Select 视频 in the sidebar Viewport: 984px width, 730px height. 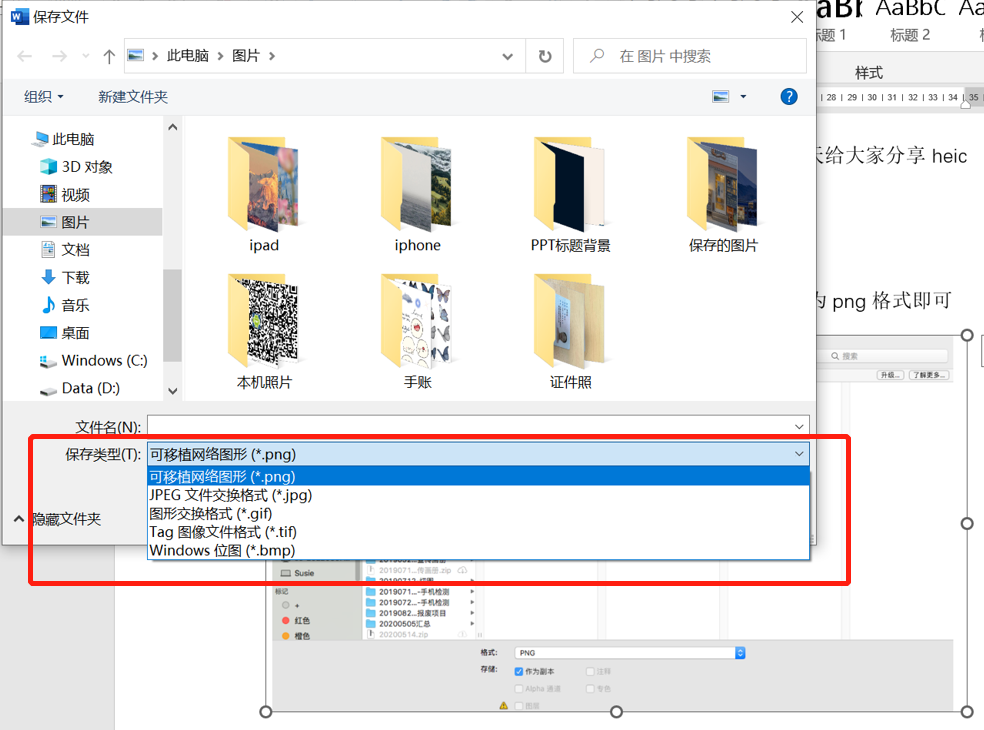[65, 195]
